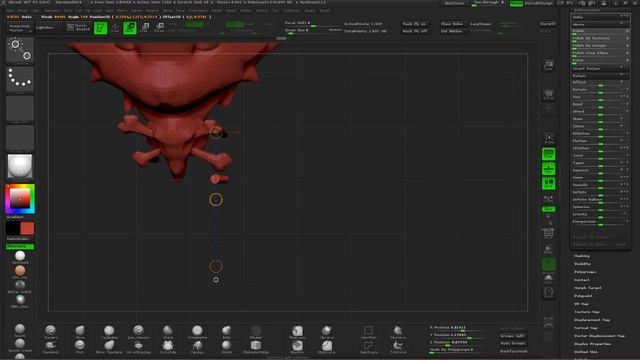Expand the UV Map section
The width and height of the screenshot is (640, 360).
(581, 304)
